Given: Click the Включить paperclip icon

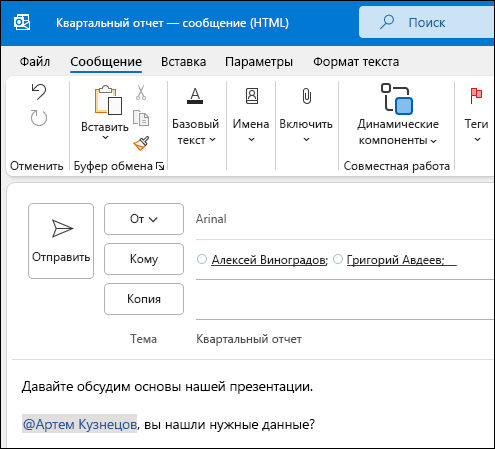Looking at the screenshot, I should tap(307, 96).
